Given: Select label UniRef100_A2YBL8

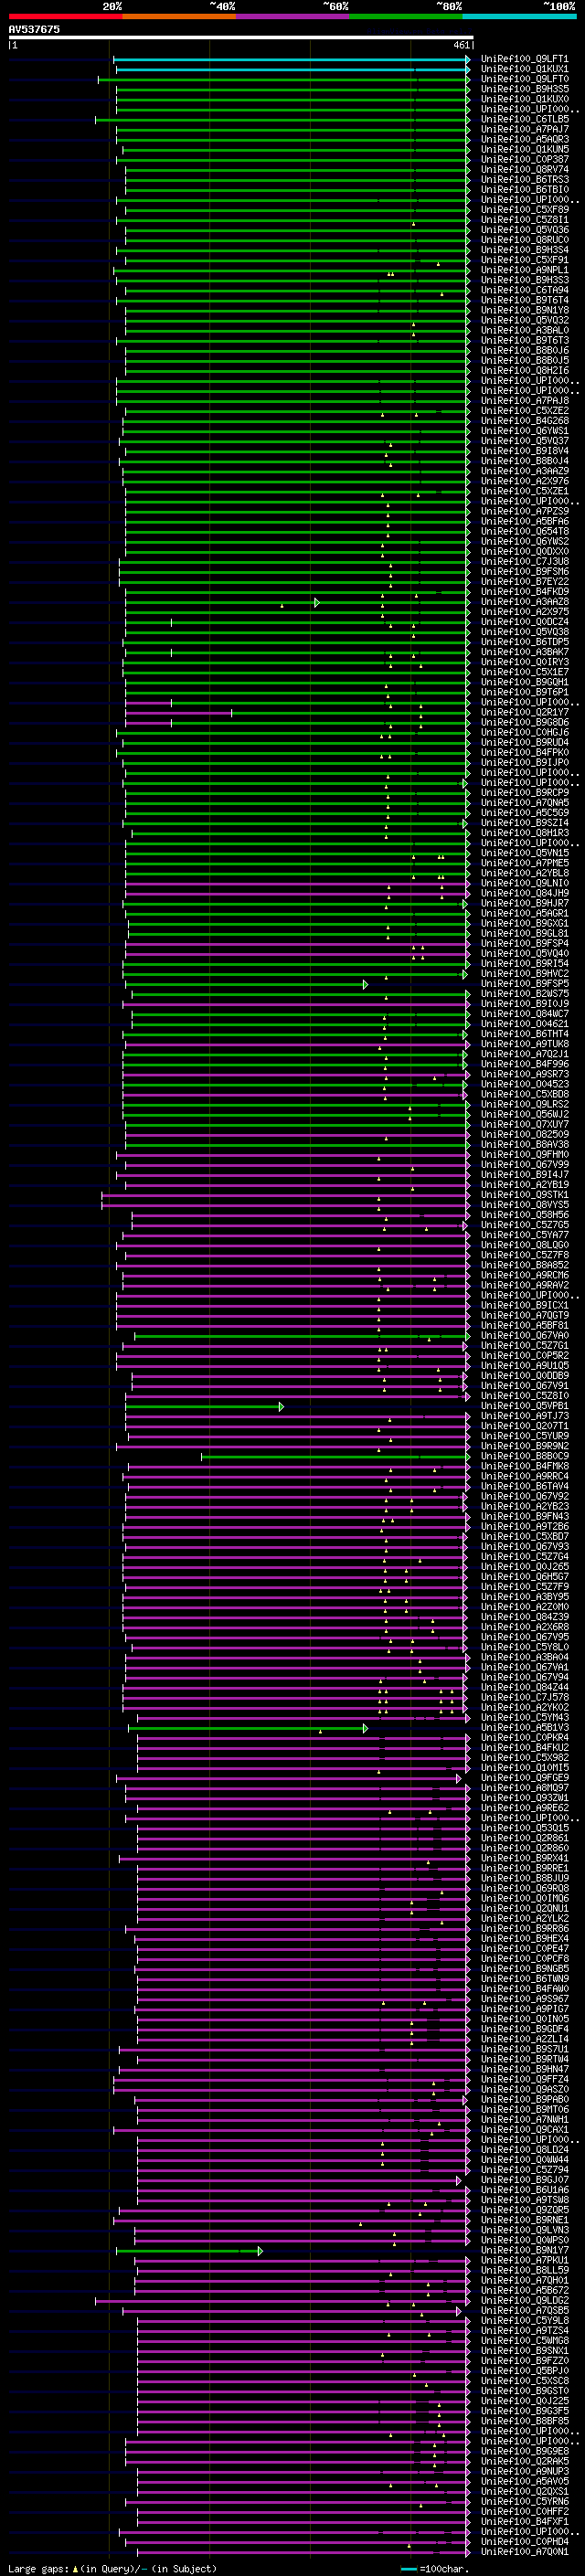Looking at the screenshot, I should [x=525, y=872].
